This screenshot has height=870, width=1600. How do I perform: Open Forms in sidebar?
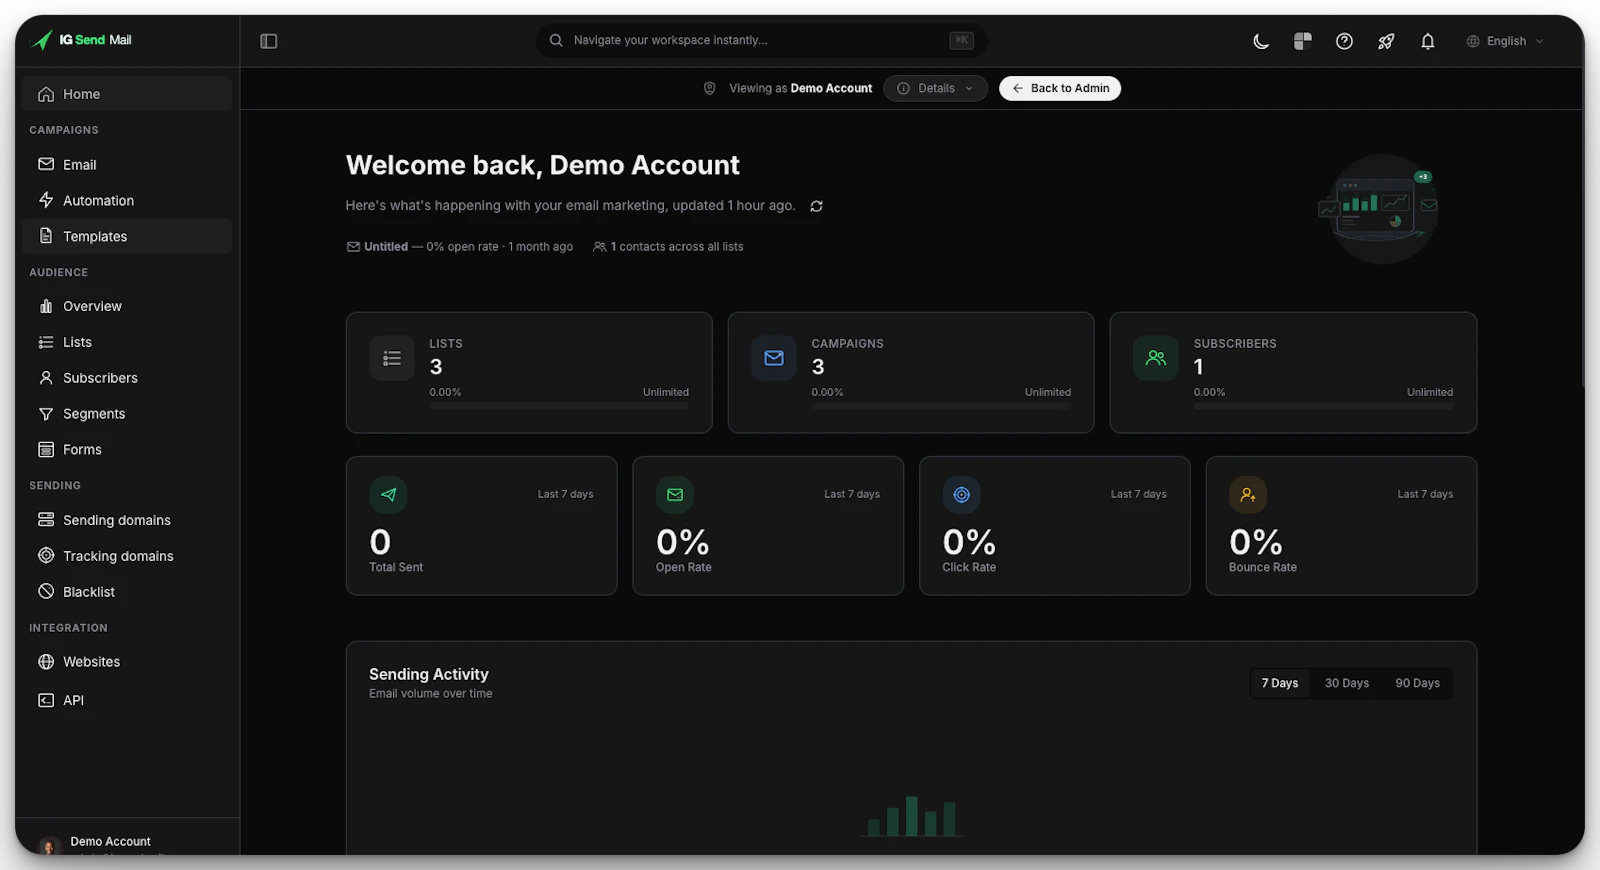(x=127, y=450)
